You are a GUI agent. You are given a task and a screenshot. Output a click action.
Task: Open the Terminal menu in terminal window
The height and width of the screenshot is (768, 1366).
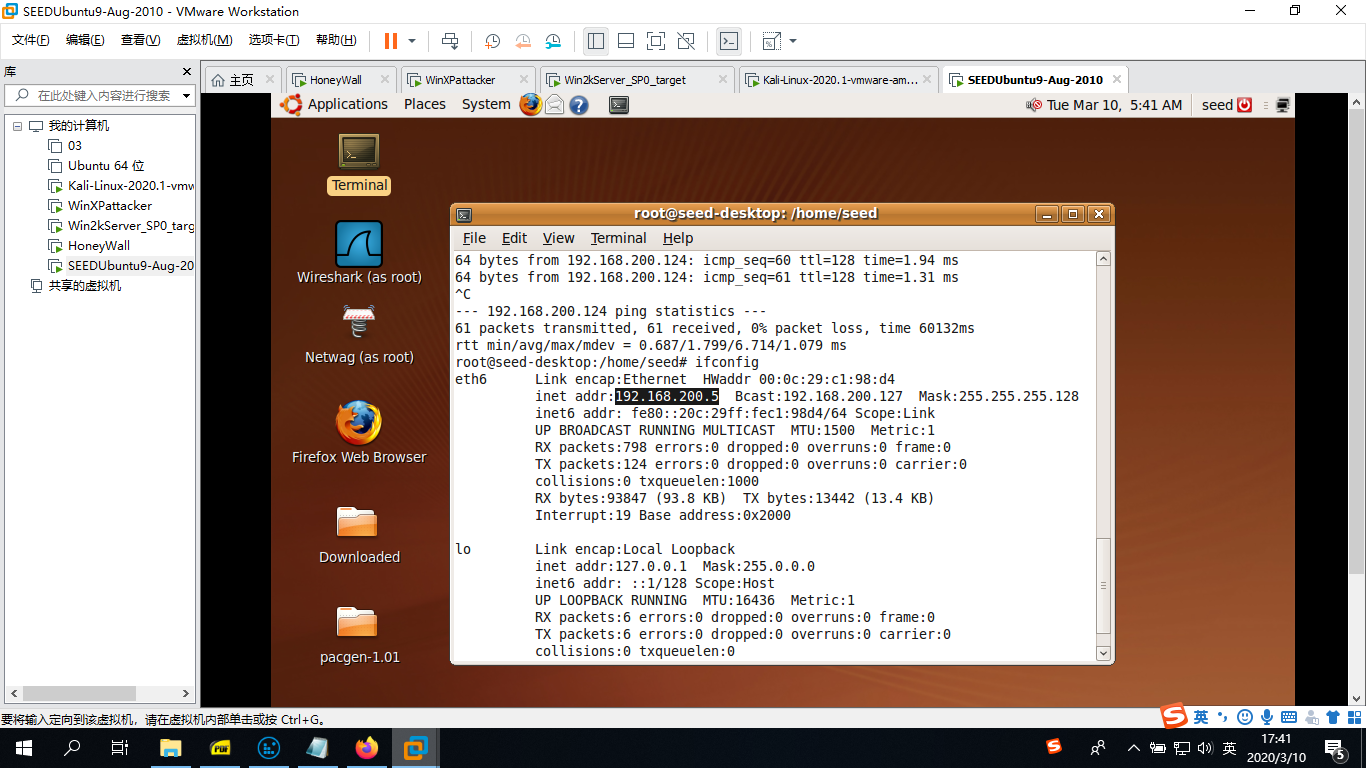618,238
